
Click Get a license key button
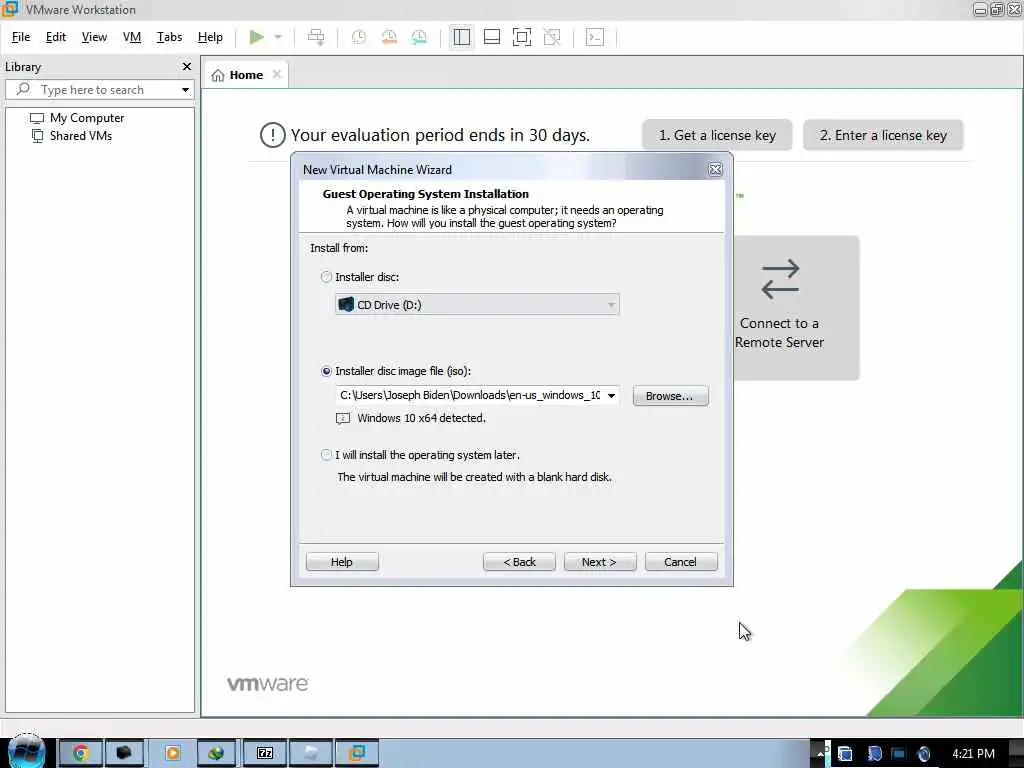click(717, 135)
